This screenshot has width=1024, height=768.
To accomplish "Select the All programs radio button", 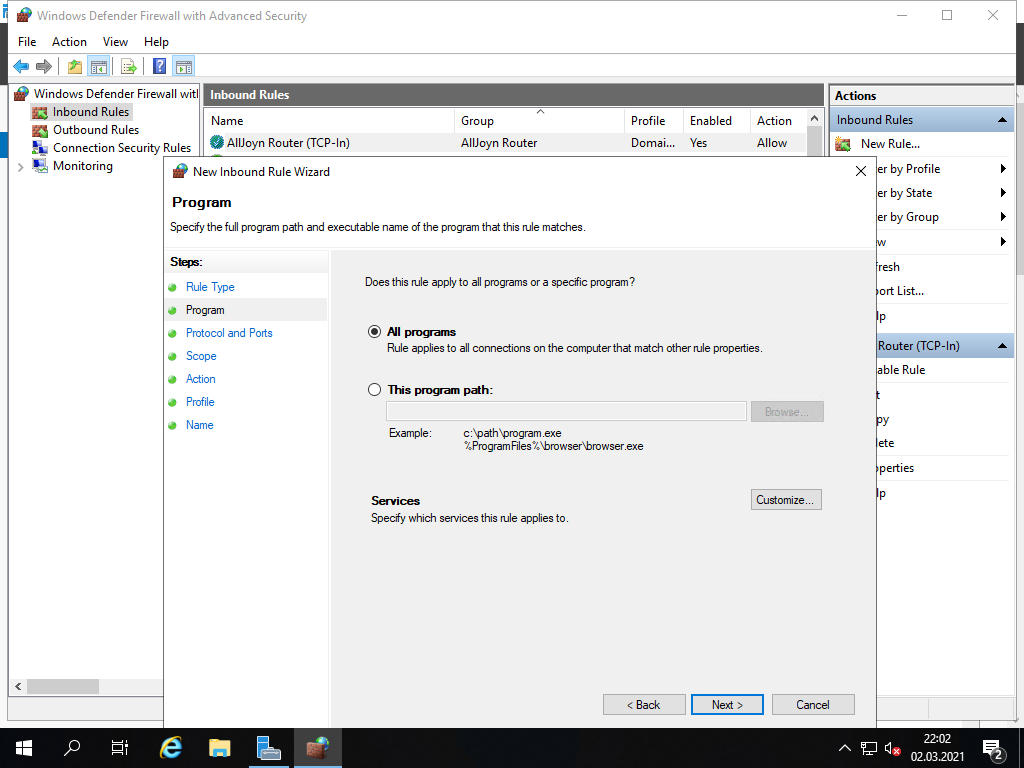I will pos(375,332).
